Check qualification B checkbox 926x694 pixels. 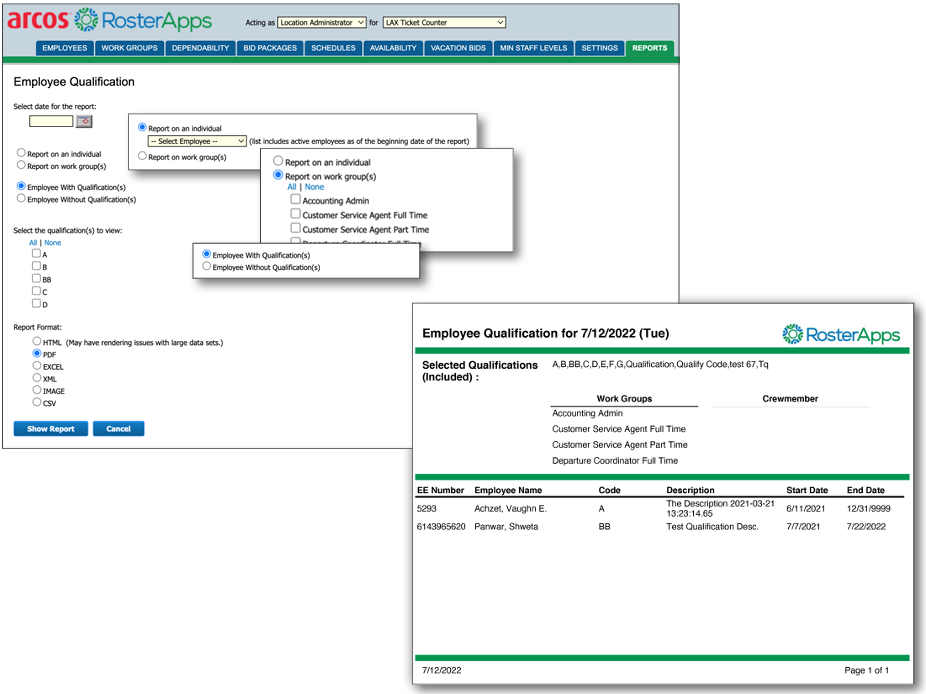click(37, 266)
